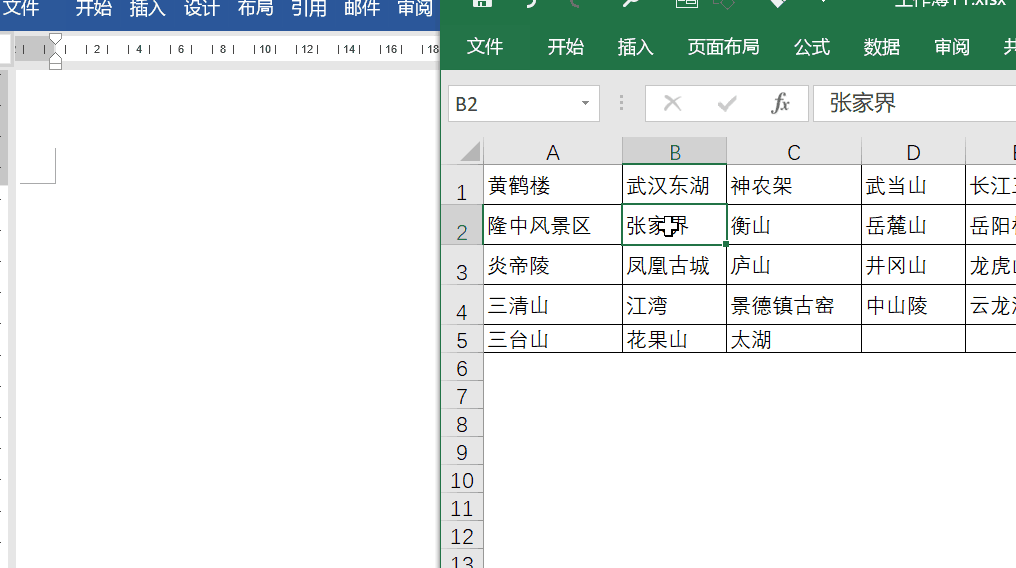
Task: Open the Word 设计 tab
Action: 201,8
